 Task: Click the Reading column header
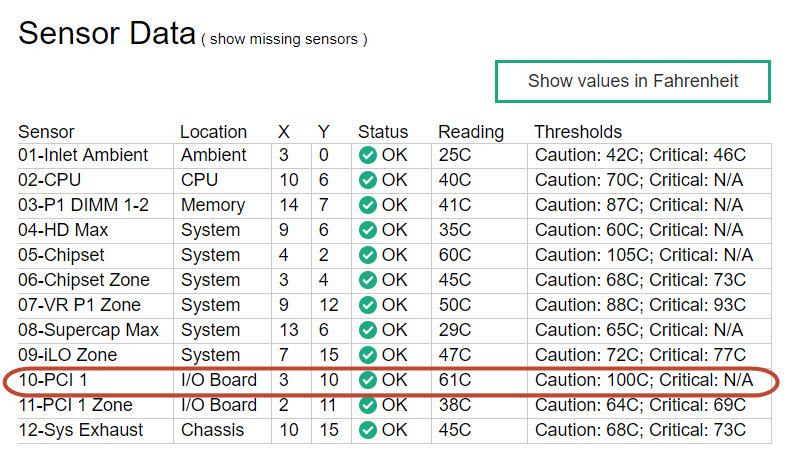470,132
